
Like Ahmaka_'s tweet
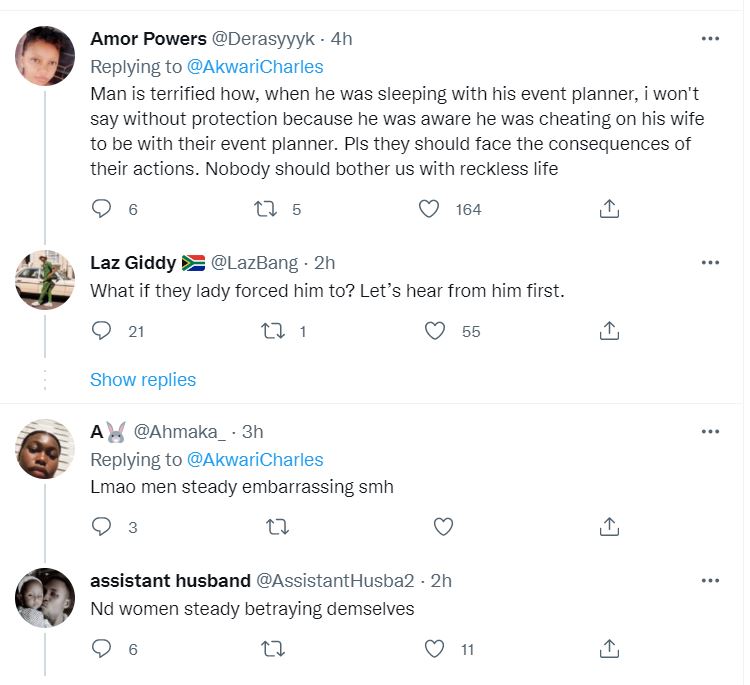pos(443,526)
